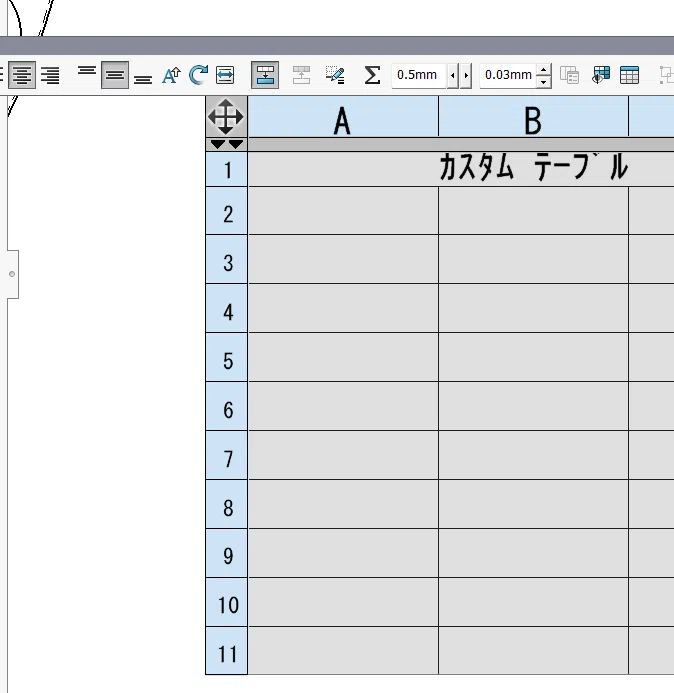Screen dimensions: 674x693
Task: Expand table via double down triangles
Action: point(226,145)
